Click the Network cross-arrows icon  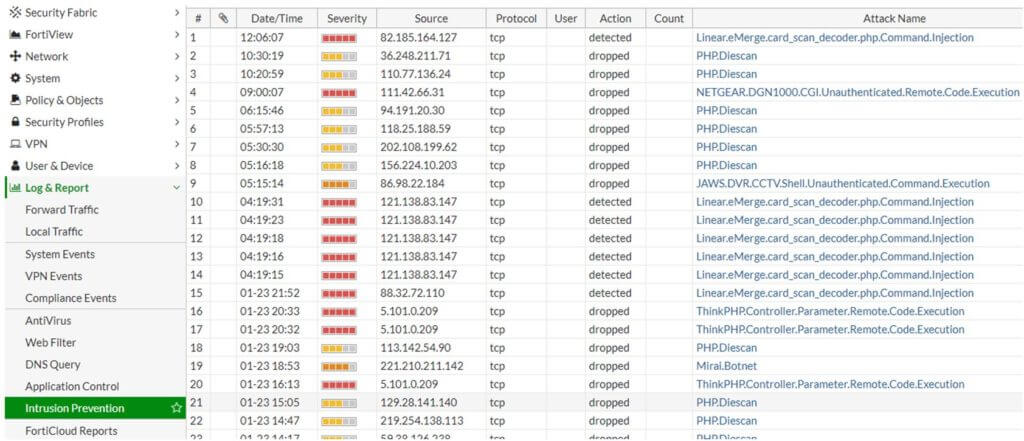pos(15,56)
